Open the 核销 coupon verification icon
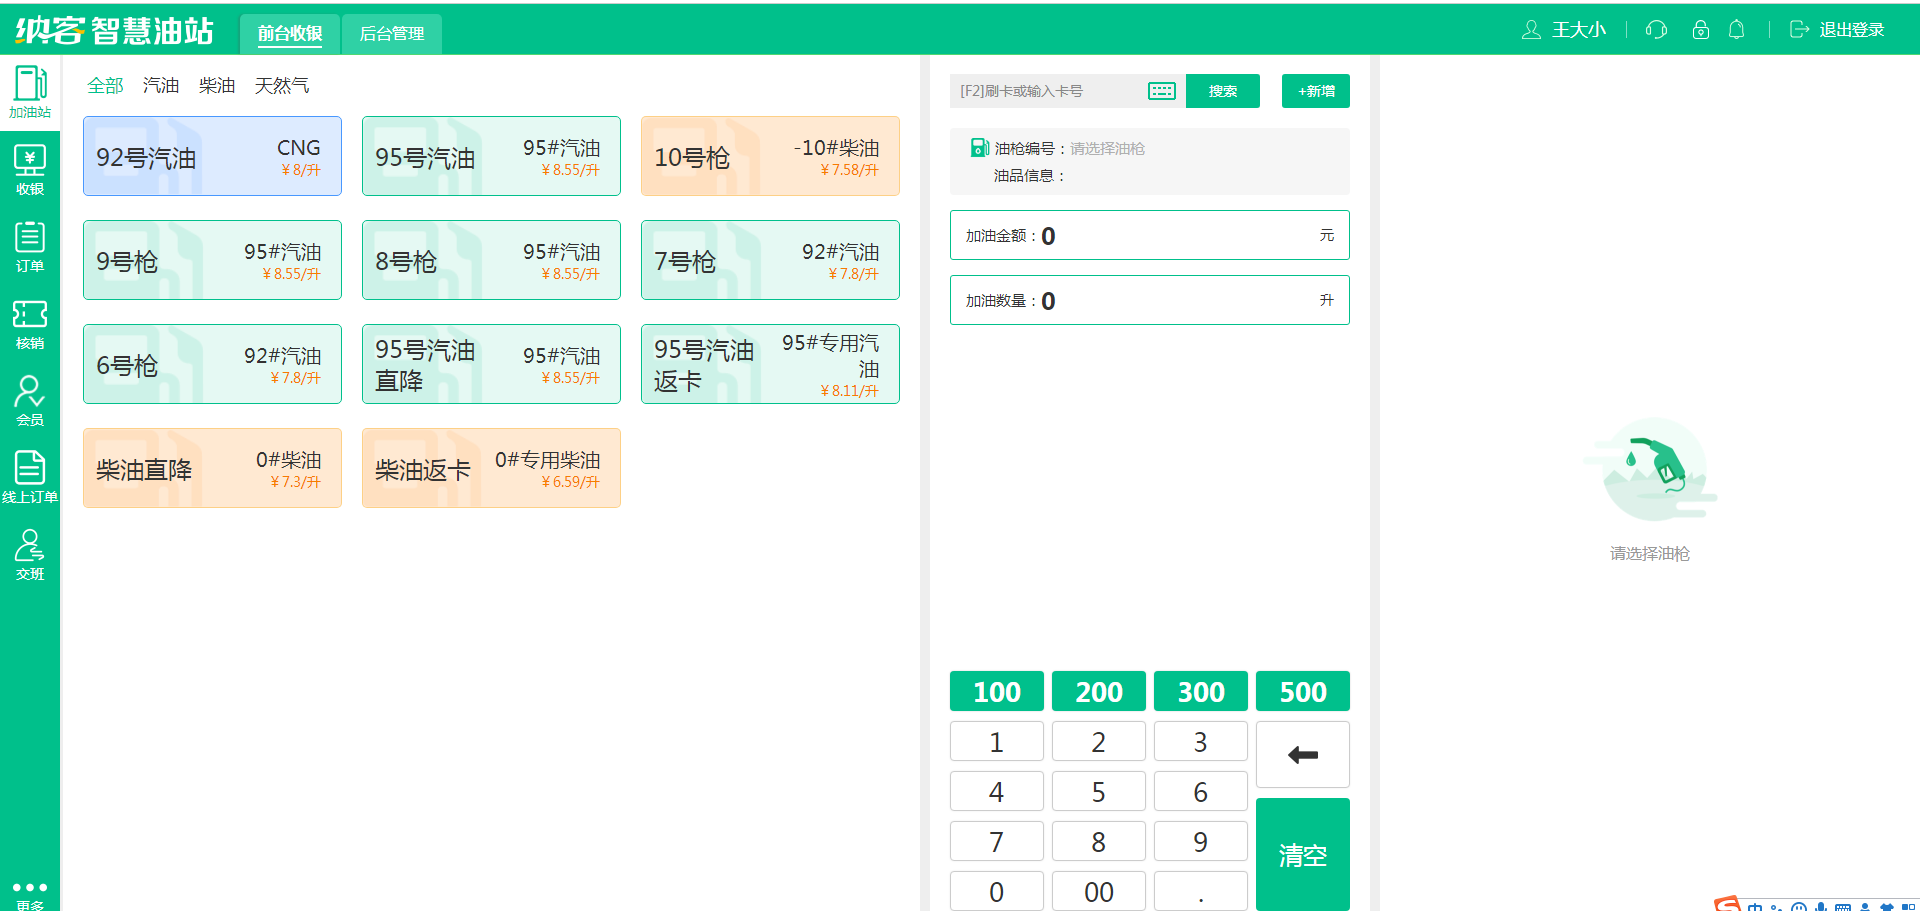 (x=30, y=323)
